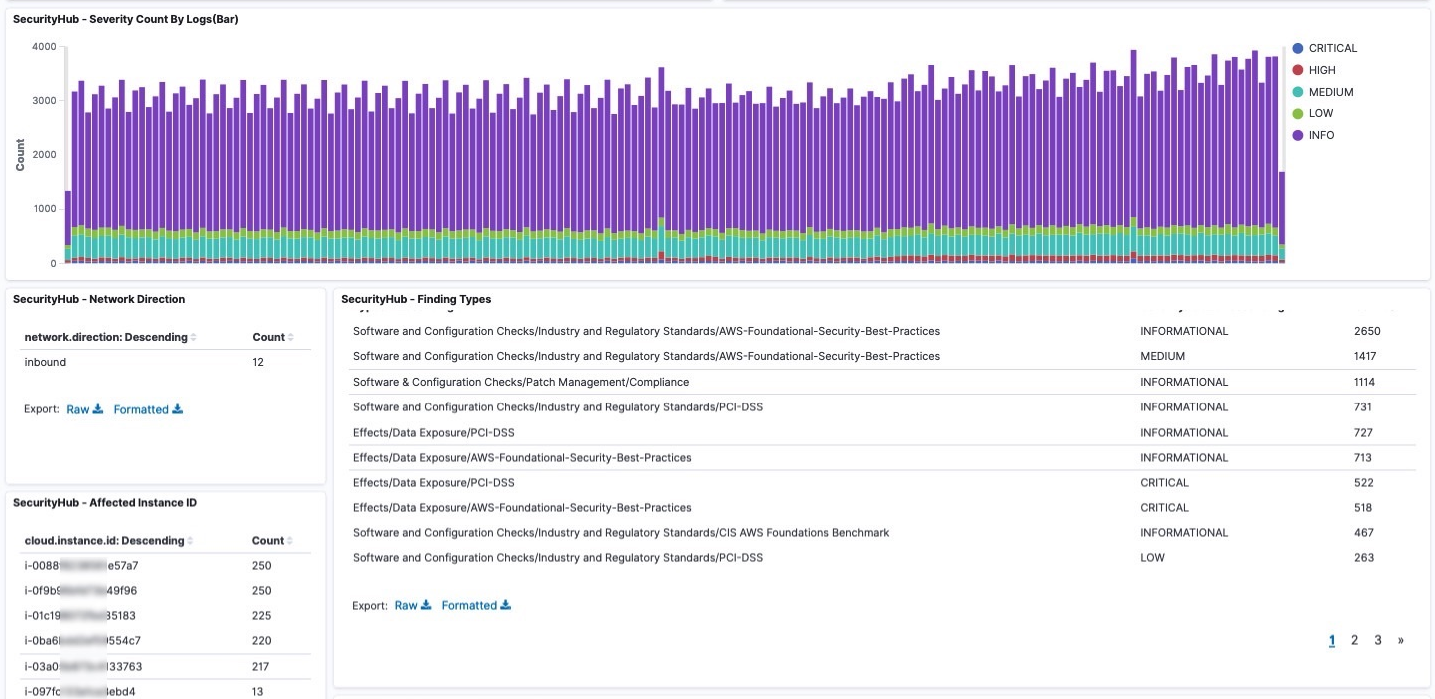Click finding count 731
Viewport: 1435px width, 699px height.
(1362, 407)
